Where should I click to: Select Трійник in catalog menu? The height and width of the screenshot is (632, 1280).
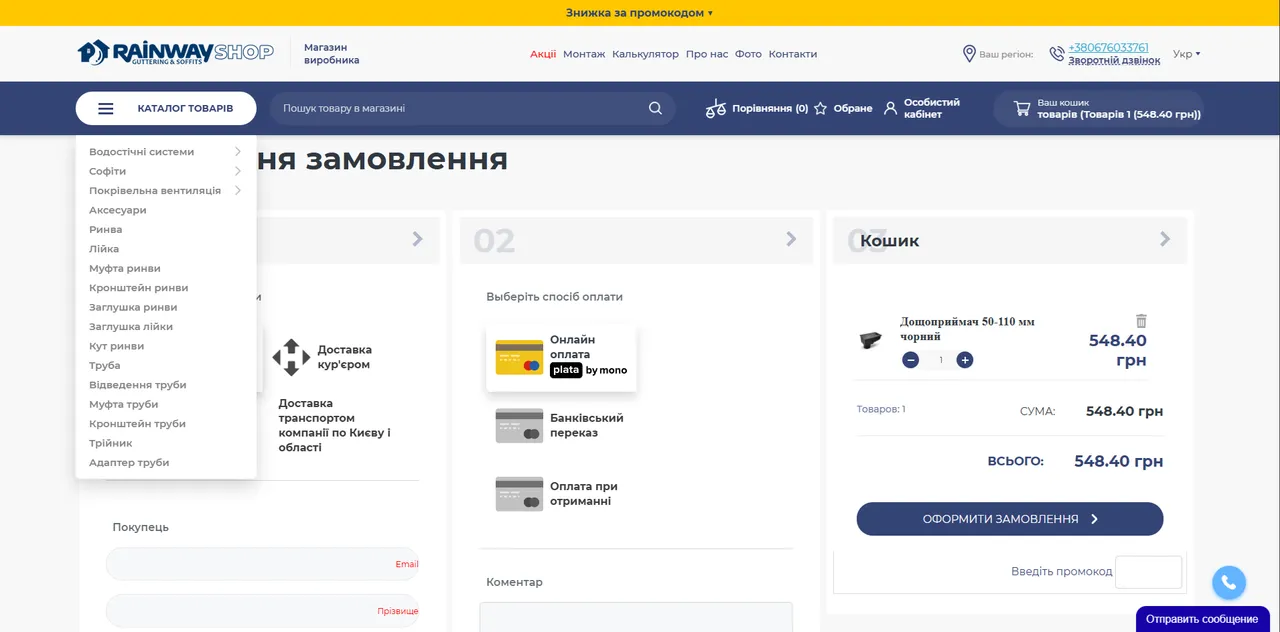pos(111,443)
